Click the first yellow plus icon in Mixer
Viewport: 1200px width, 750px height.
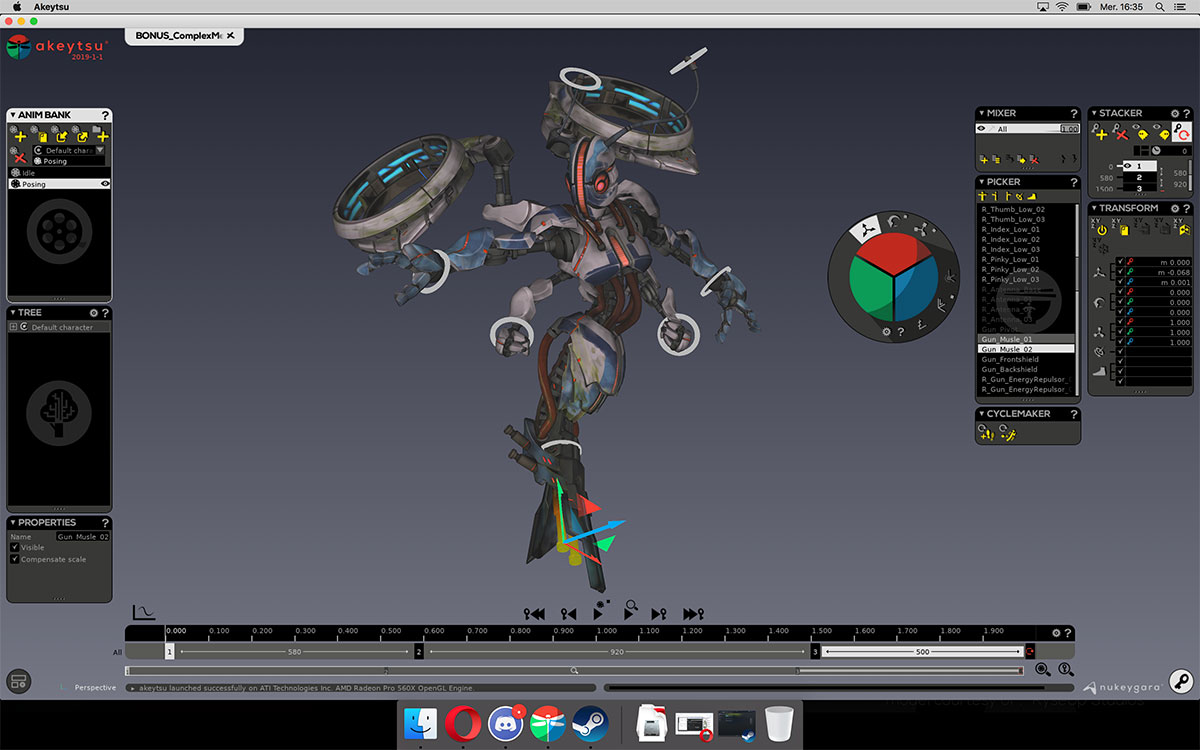(x=983, y=159)
